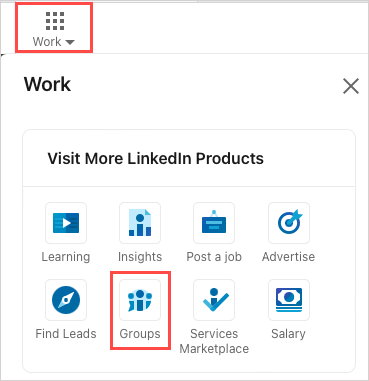Select the Post a job icon
Image resolution: width=369 pixels, height=381 pixels.
point(214,223)
